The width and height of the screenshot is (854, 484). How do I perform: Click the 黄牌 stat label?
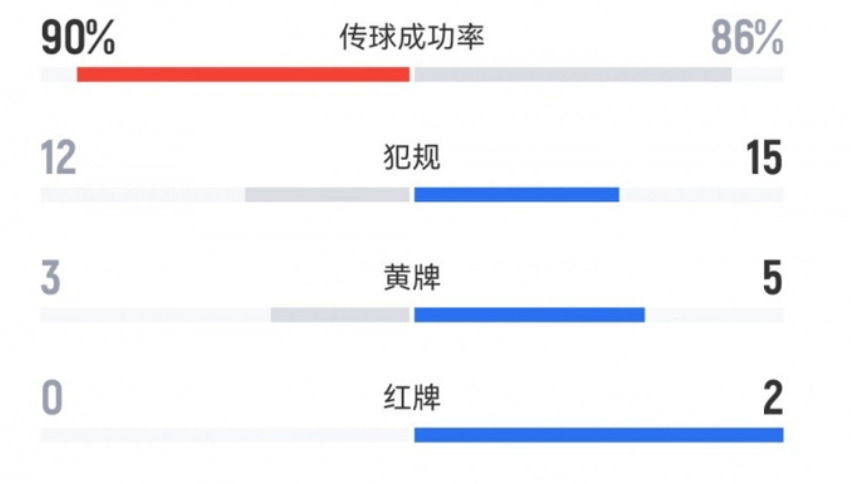click(x=412, y=278)
